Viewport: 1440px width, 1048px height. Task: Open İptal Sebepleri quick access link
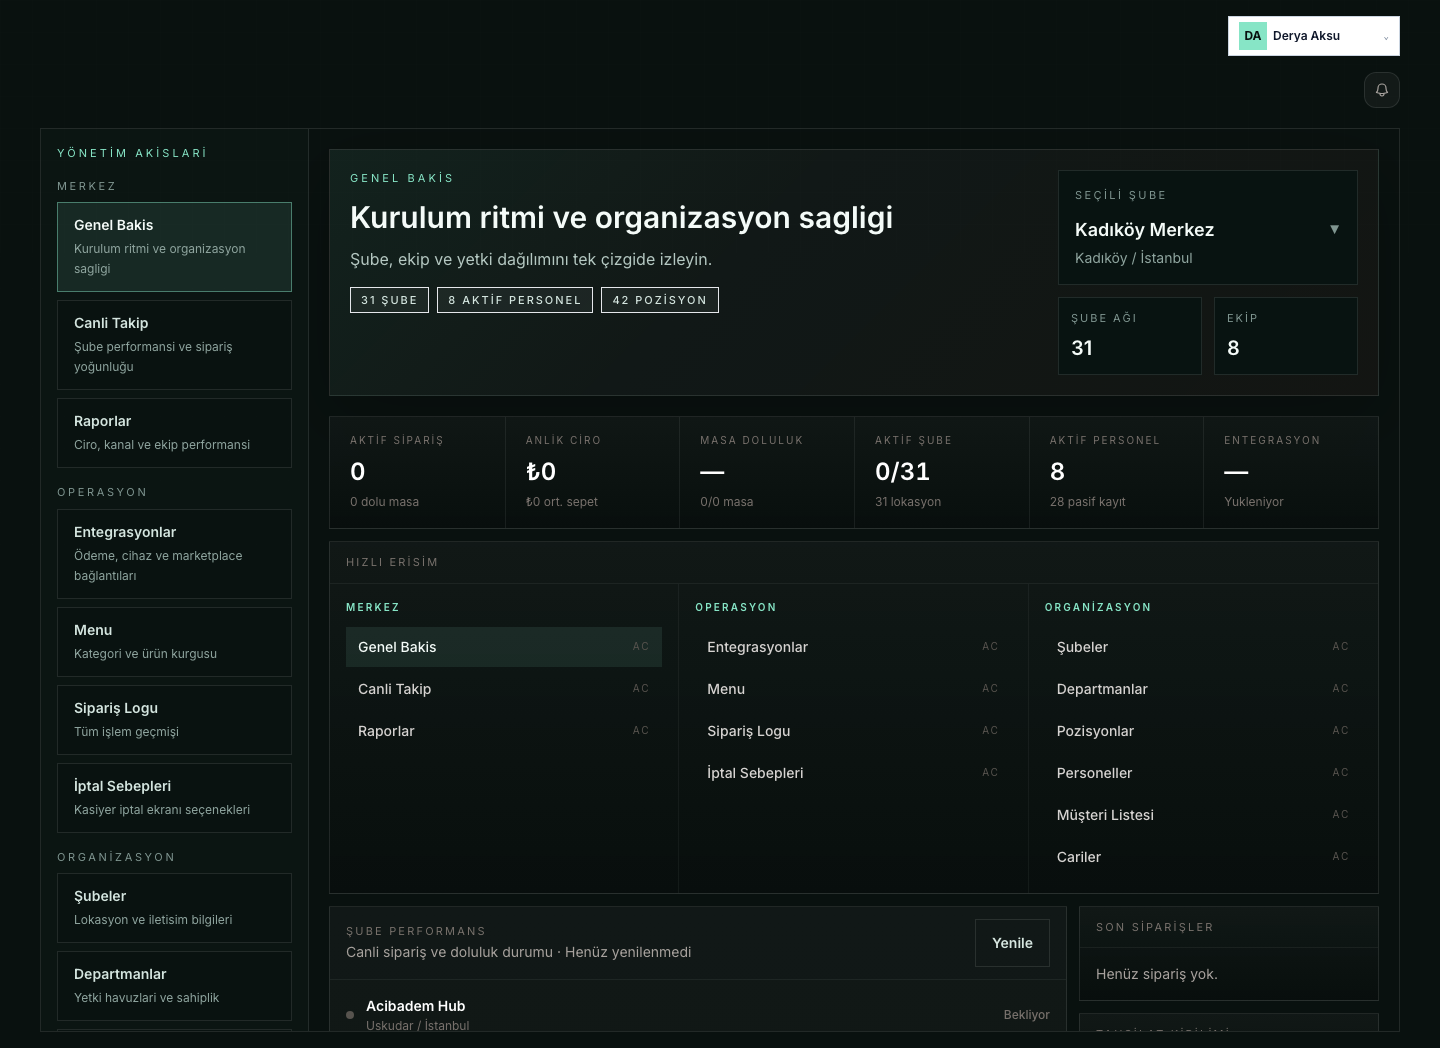point(853,773)
